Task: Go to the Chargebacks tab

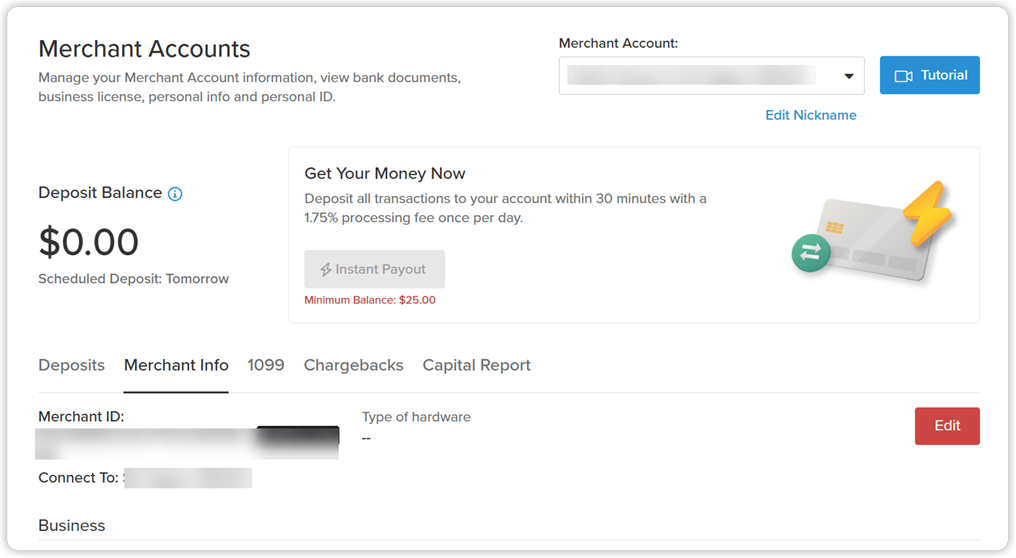Action: point(354,366)
